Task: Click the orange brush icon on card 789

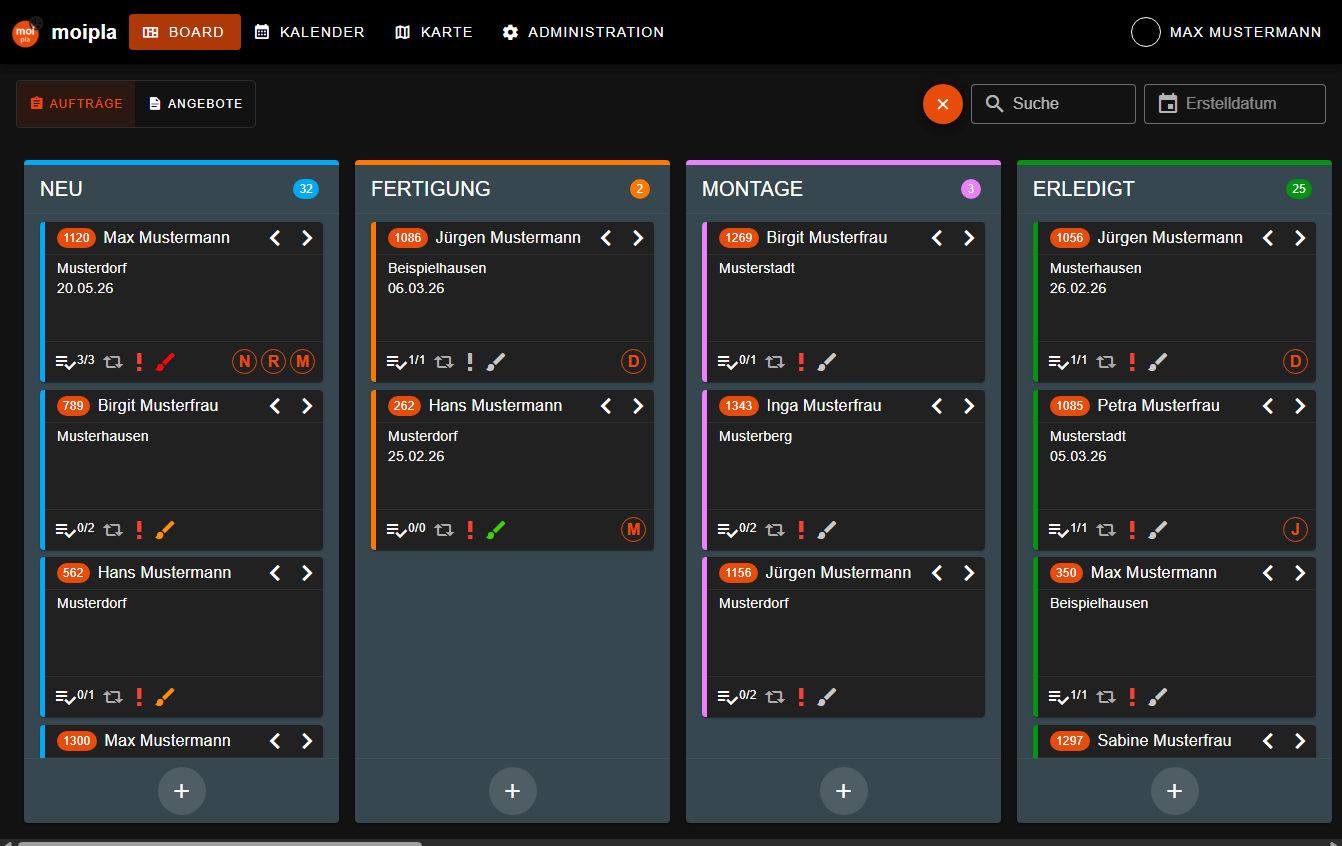Action: pyautogui.click(x=165, y=530)
